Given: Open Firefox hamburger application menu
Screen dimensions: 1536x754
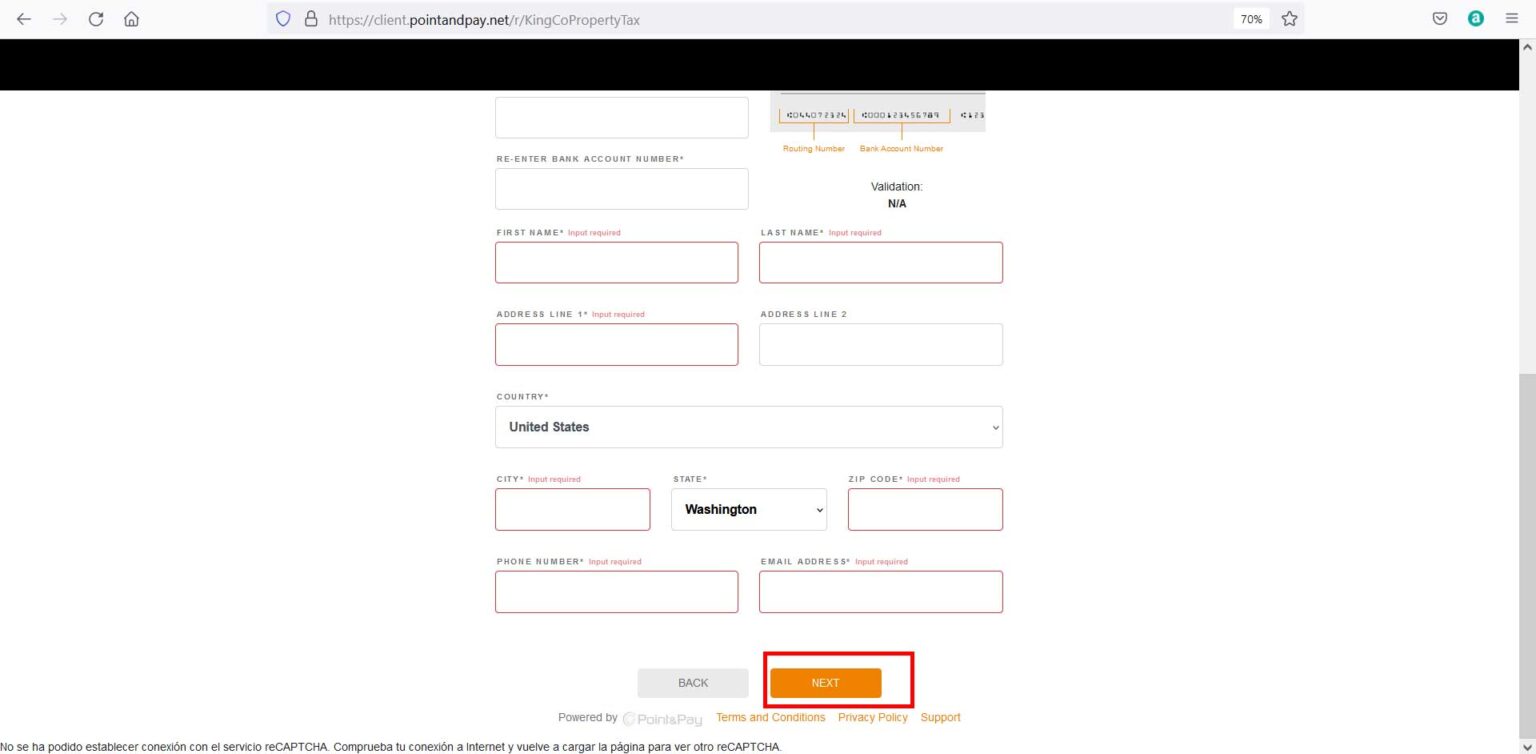Looking at the screenshot, I should 1511,19.
